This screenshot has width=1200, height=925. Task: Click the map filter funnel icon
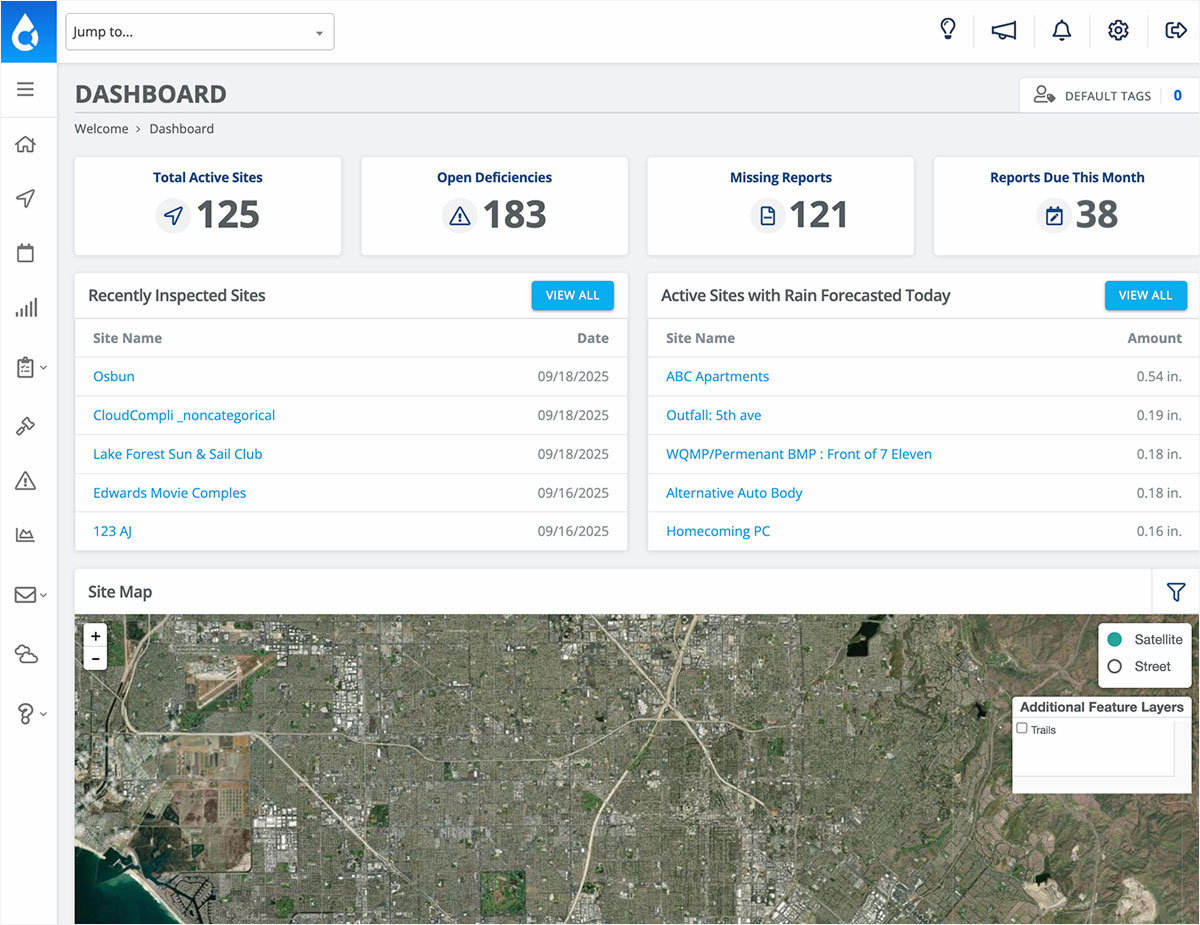pyautogui.click(x=1176, y=592)
